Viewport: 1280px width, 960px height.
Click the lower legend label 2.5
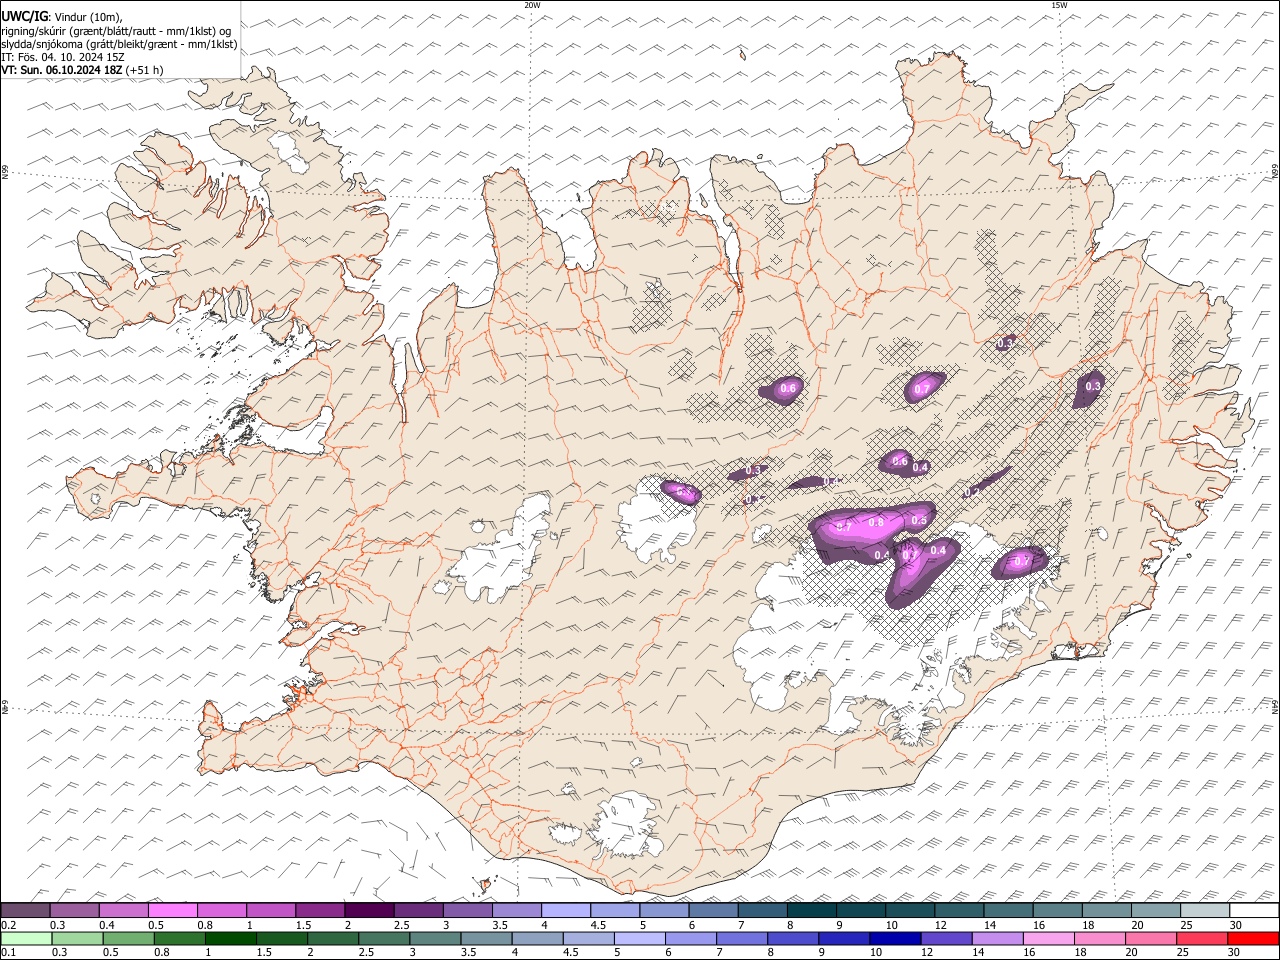tap(367, 953)
